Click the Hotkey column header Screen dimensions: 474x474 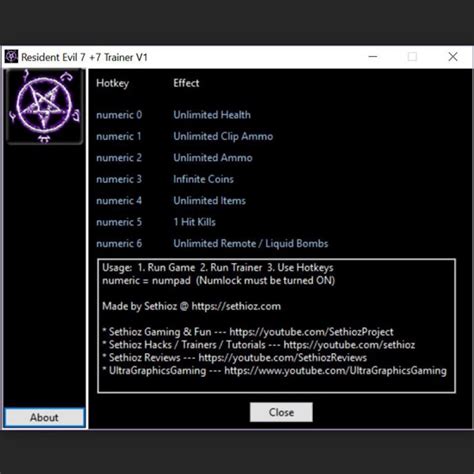click(112, 83)
